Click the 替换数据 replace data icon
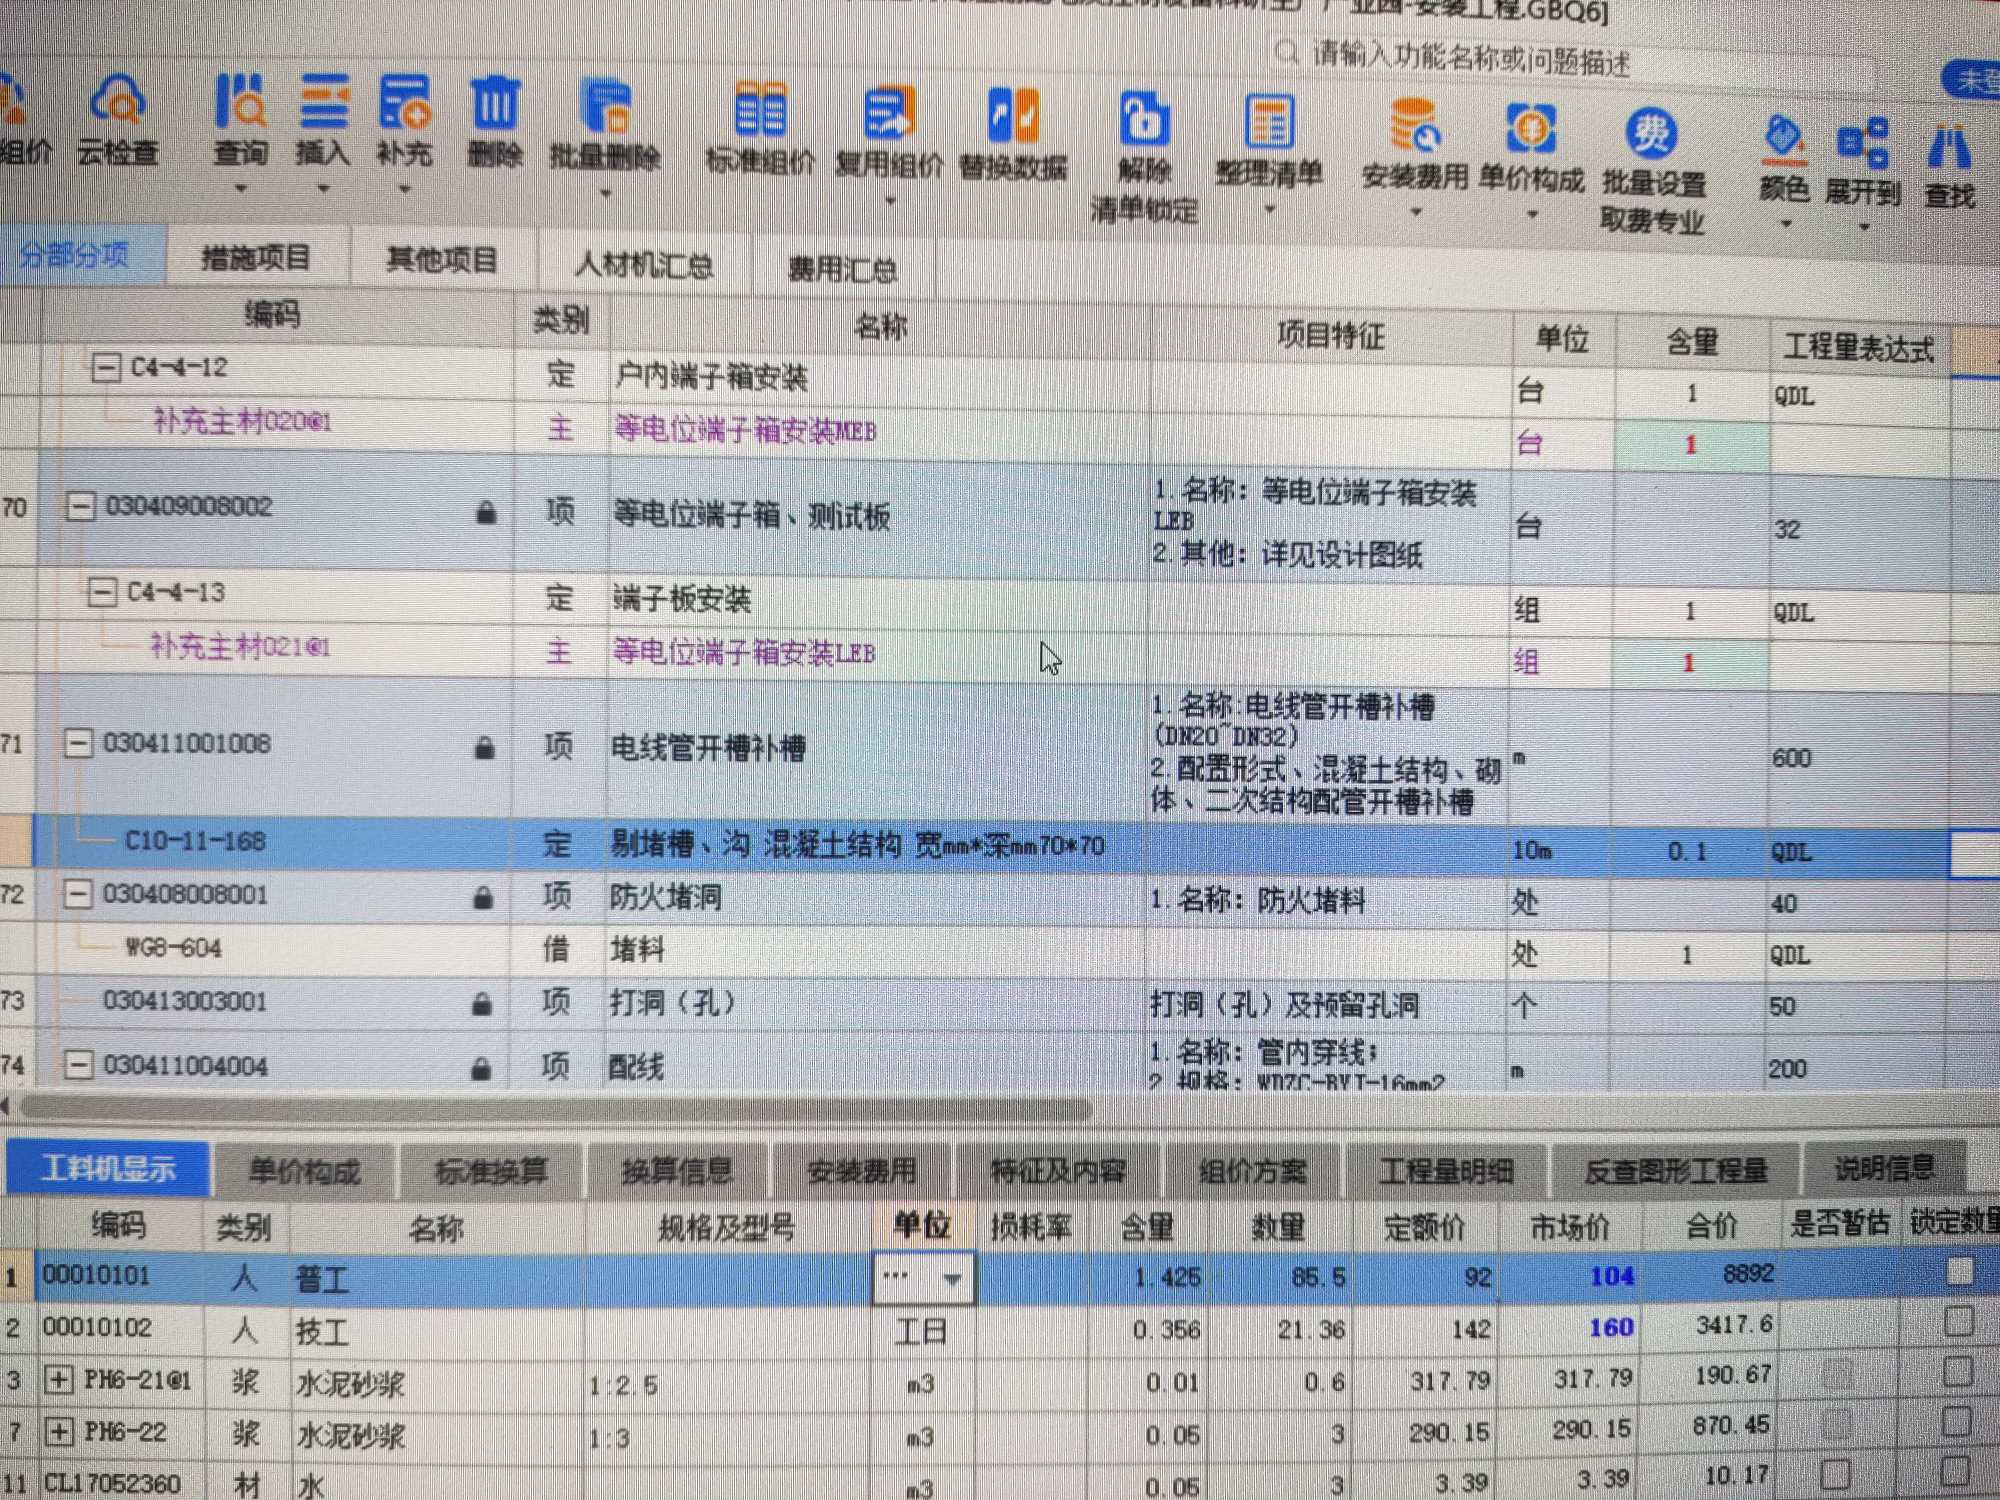The image size is (2000, 1500). coord(1013,116)
